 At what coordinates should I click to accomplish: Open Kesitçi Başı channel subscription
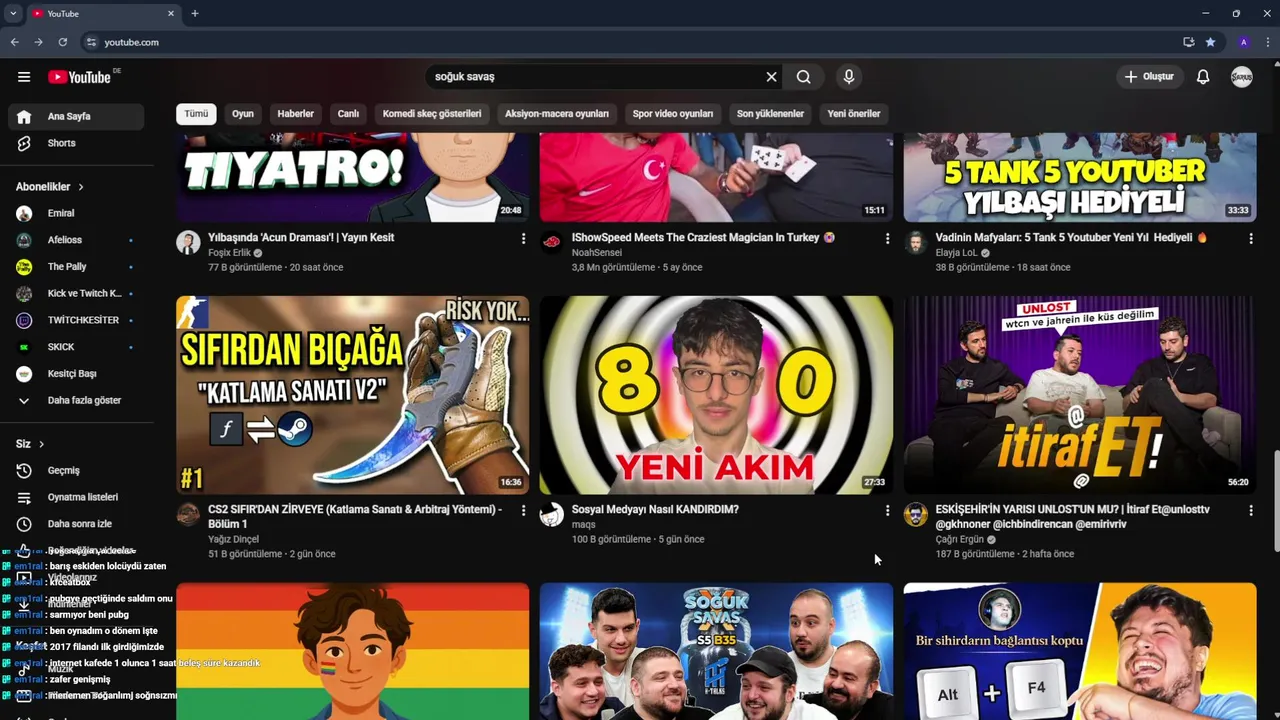[76, 373]
